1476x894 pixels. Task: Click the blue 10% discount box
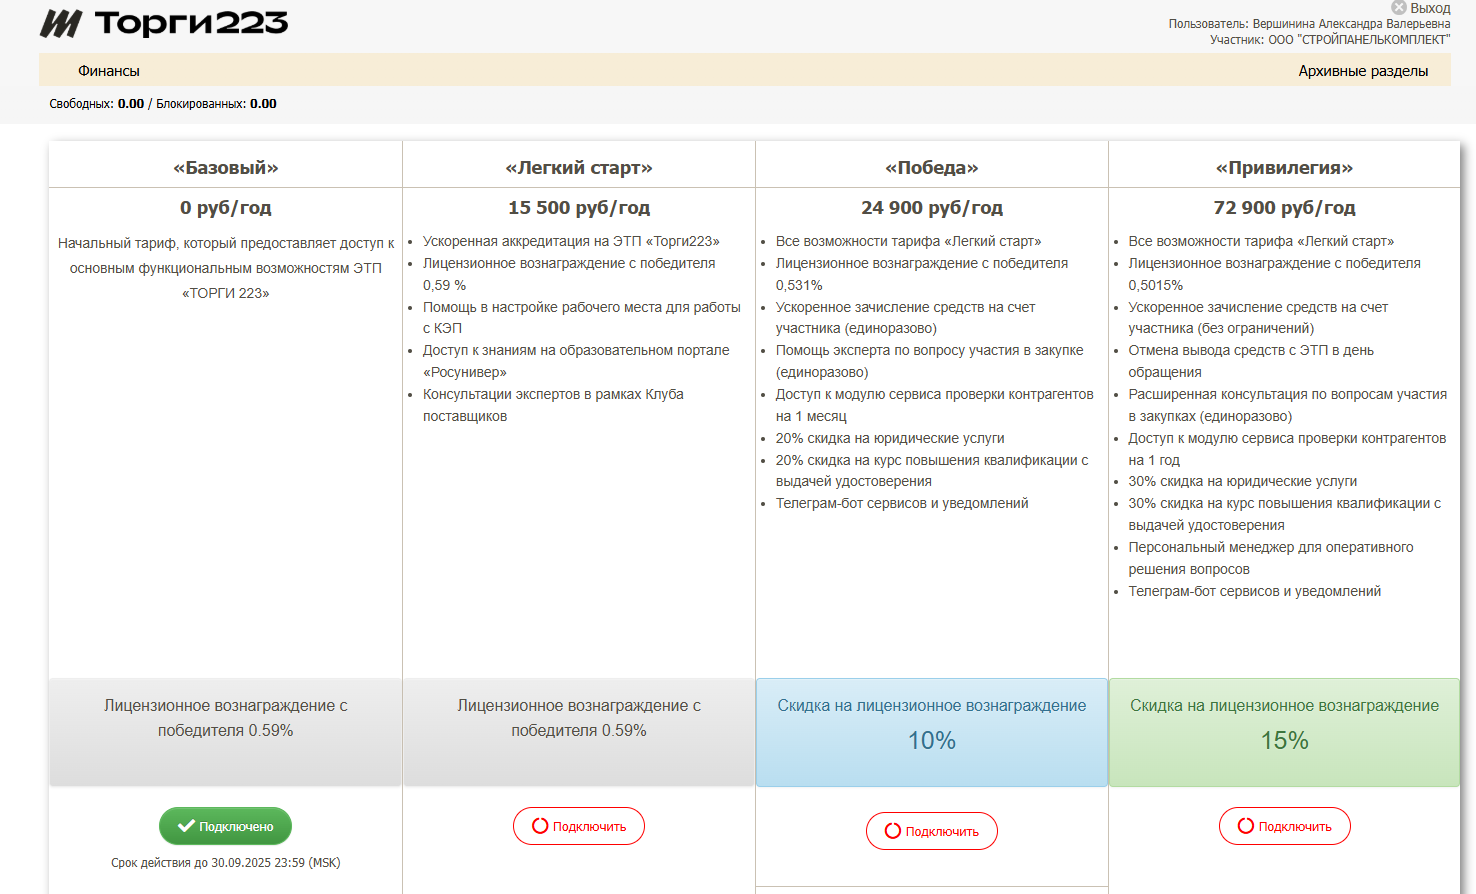(931, 733)
